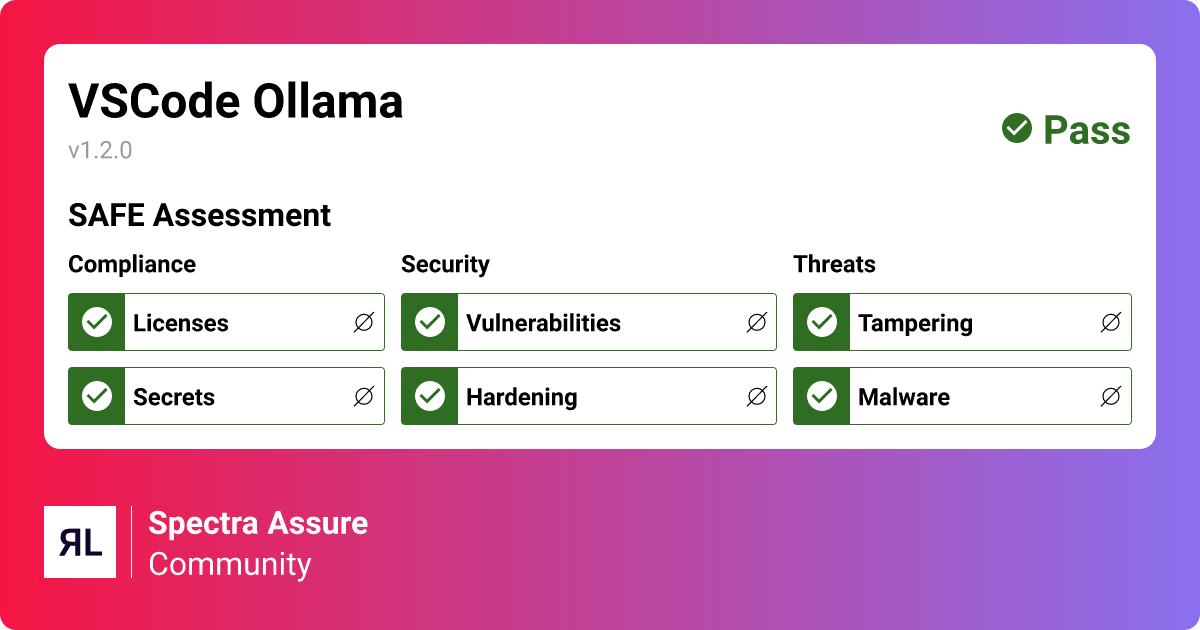Click the empty-set symbol in Vulnerabilities row
The width and height of the screenshot is (1200, 630).
point(757,322)
